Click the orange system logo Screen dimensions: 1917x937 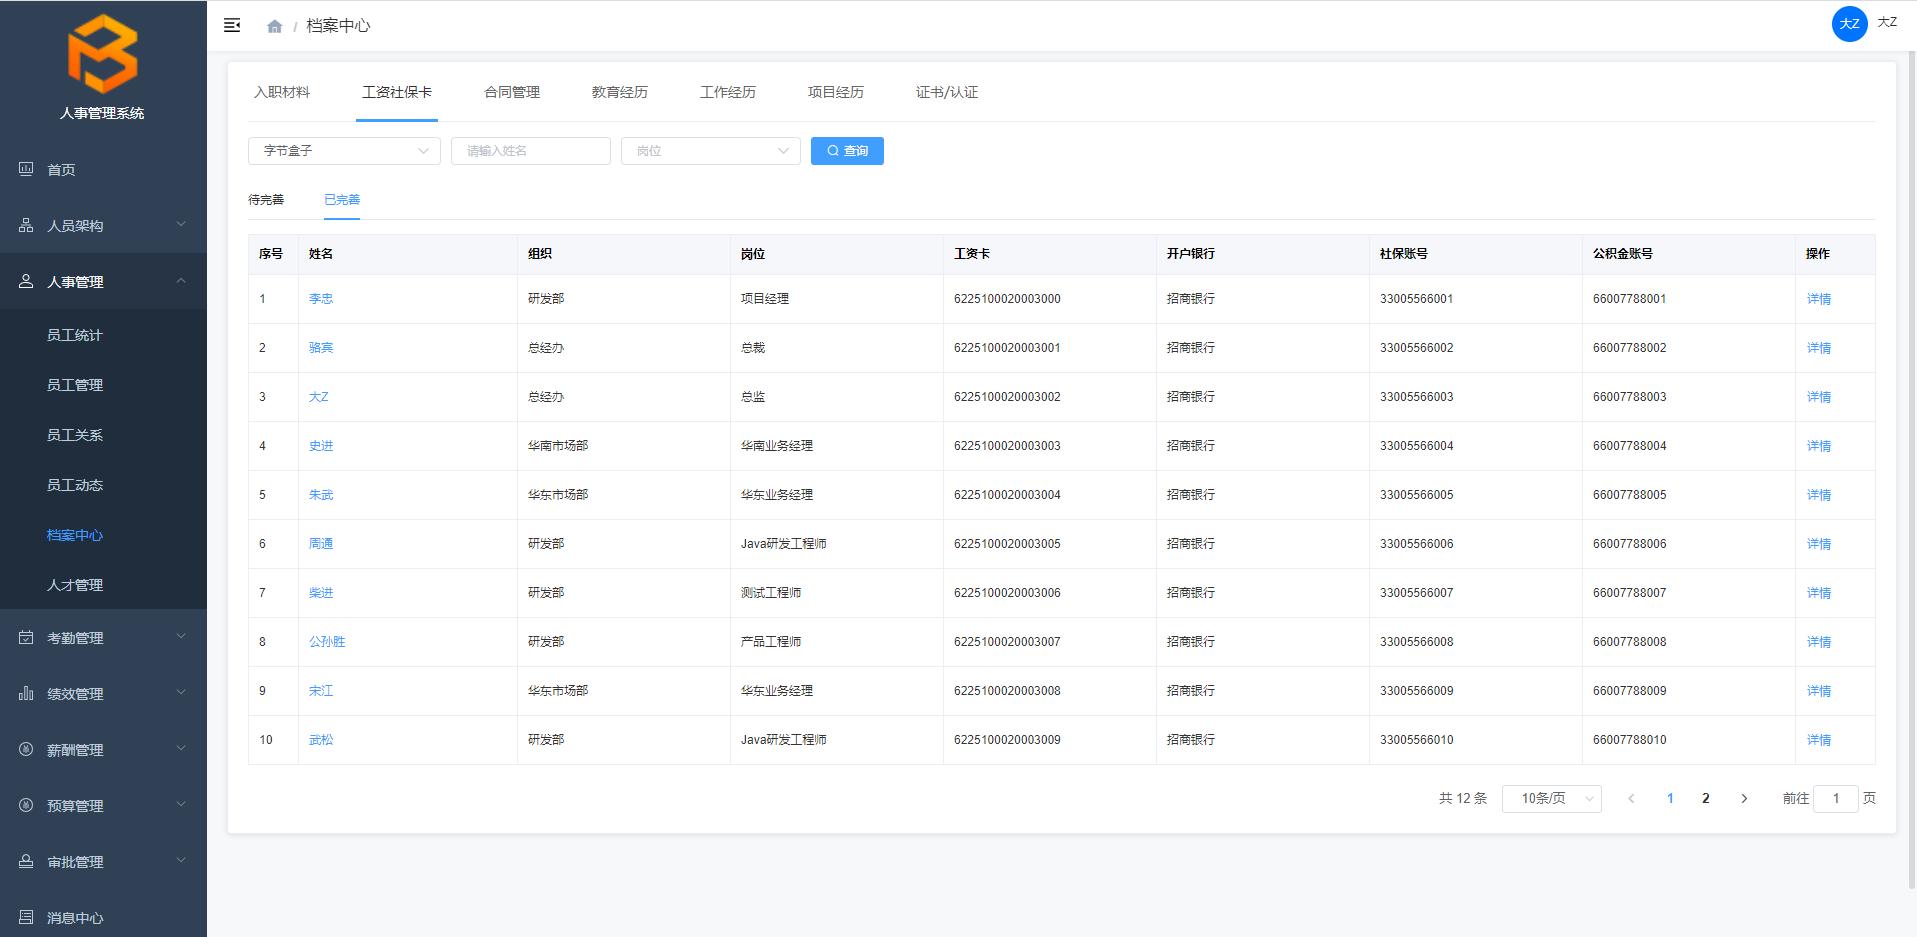coord(103,55)
